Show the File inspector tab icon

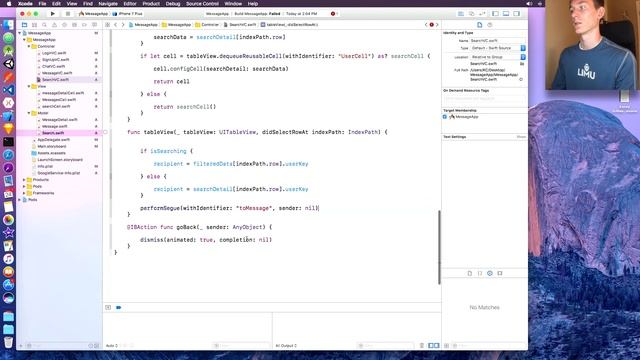click(480, 25)
